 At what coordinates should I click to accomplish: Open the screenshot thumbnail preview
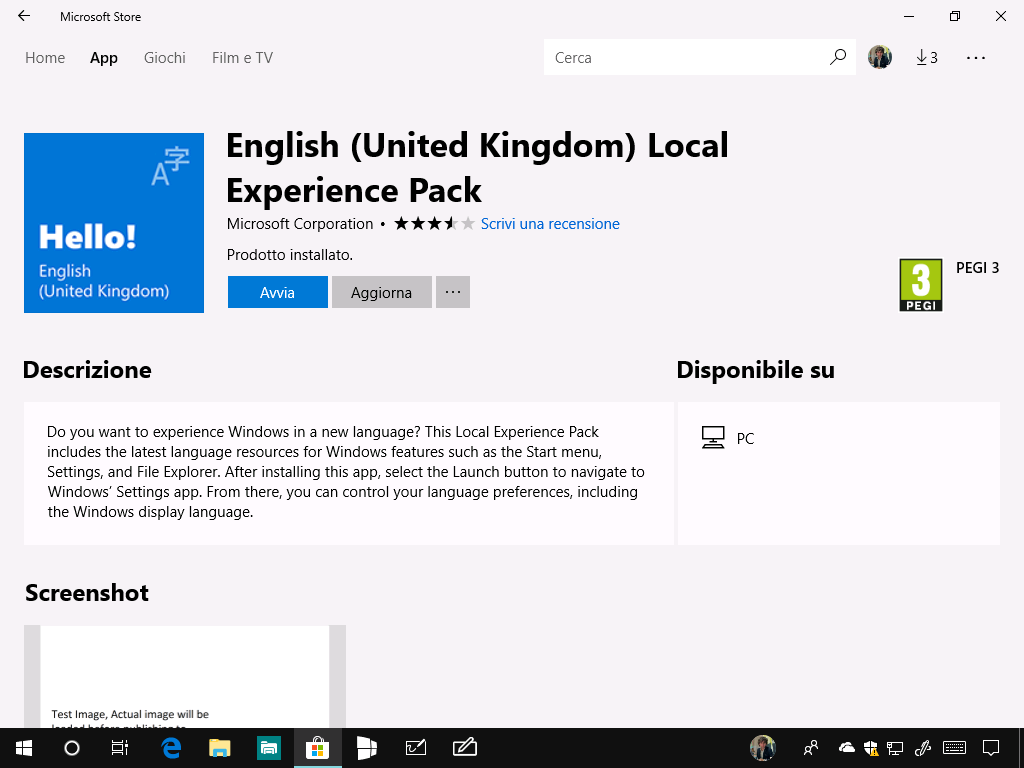(185, 677)
